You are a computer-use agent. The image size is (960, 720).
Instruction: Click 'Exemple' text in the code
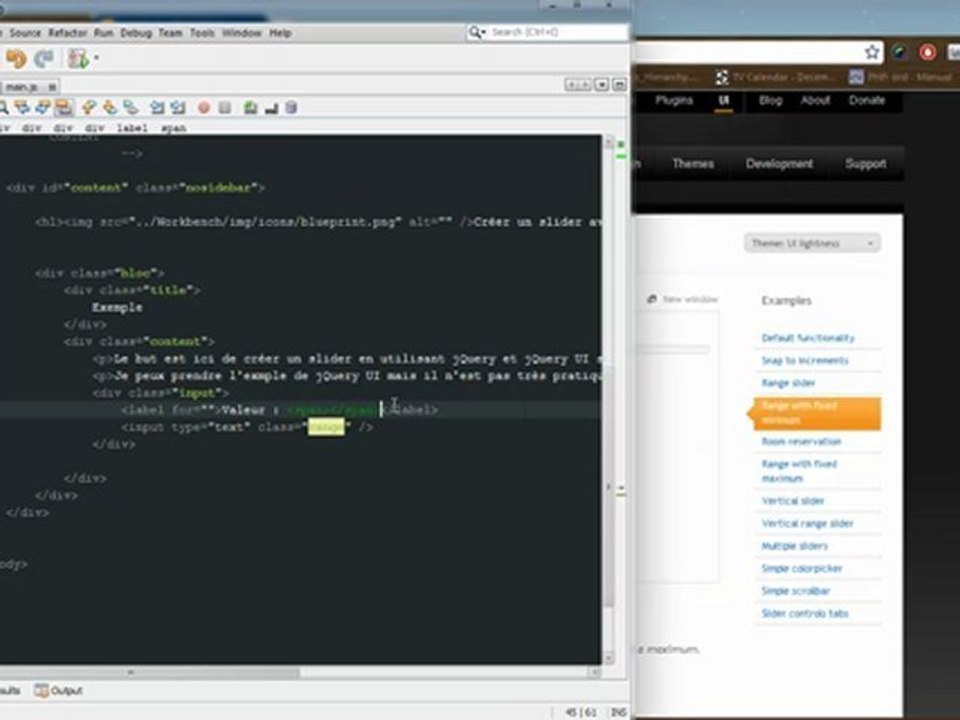[117, 307]
